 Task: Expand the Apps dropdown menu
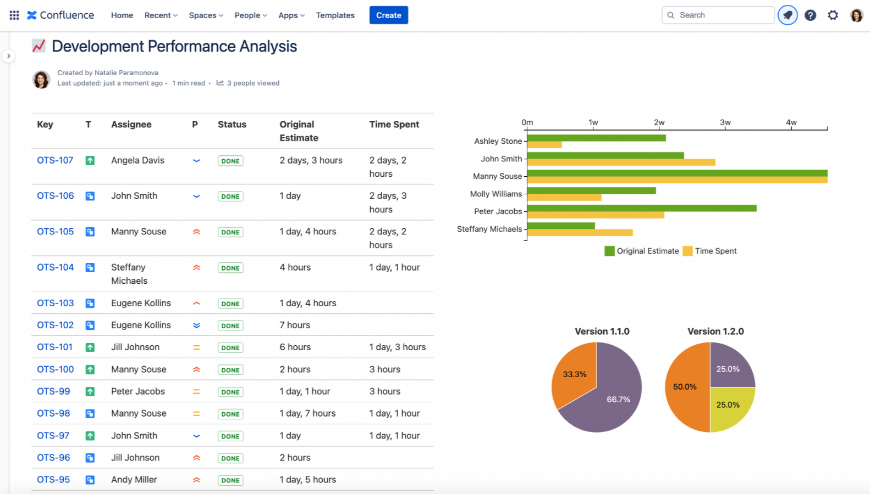click(291, 15)
